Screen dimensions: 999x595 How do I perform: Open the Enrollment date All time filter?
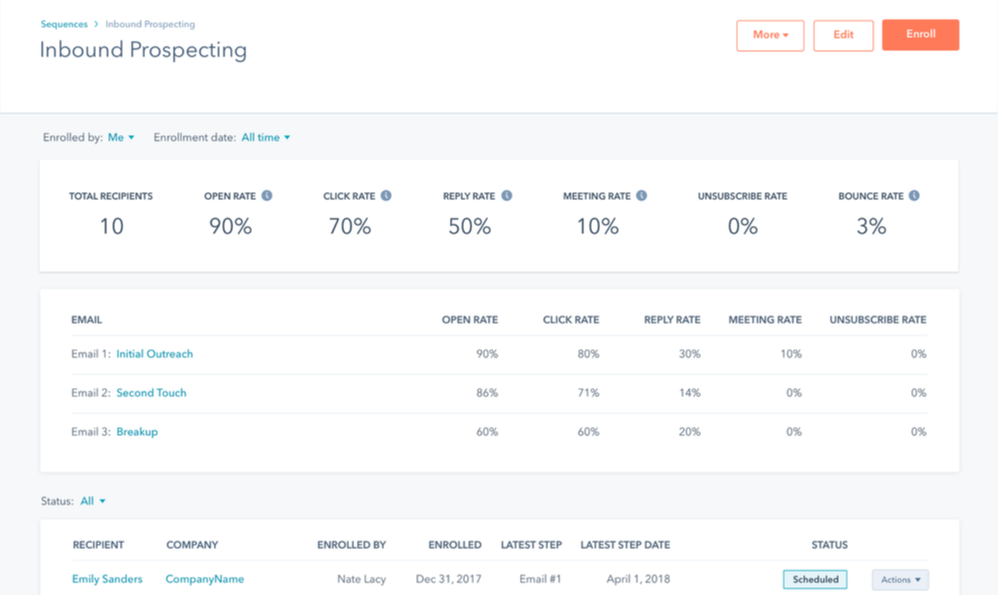click(x=264, y=137)
